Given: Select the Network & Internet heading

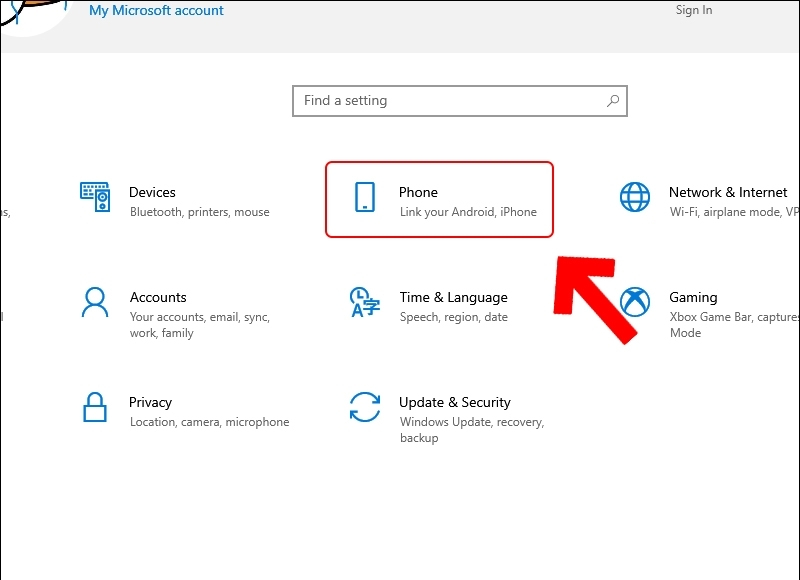Looking at the screenshot, I should 728,192.
